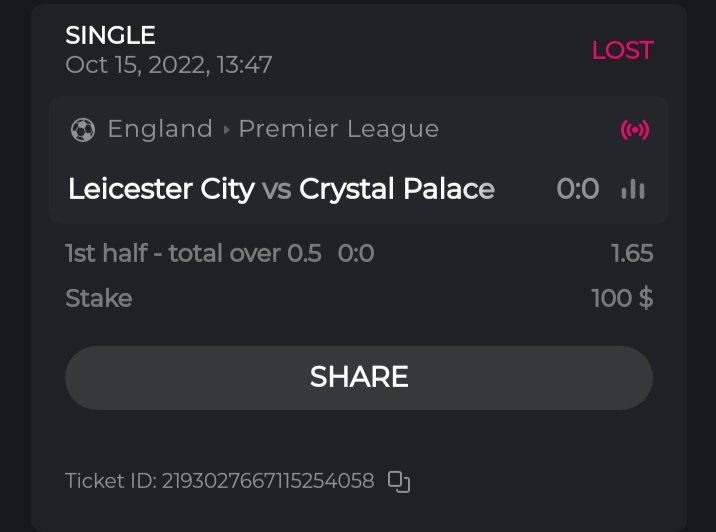
Task: Select the Crystal Palace team name
Action: 396,189
